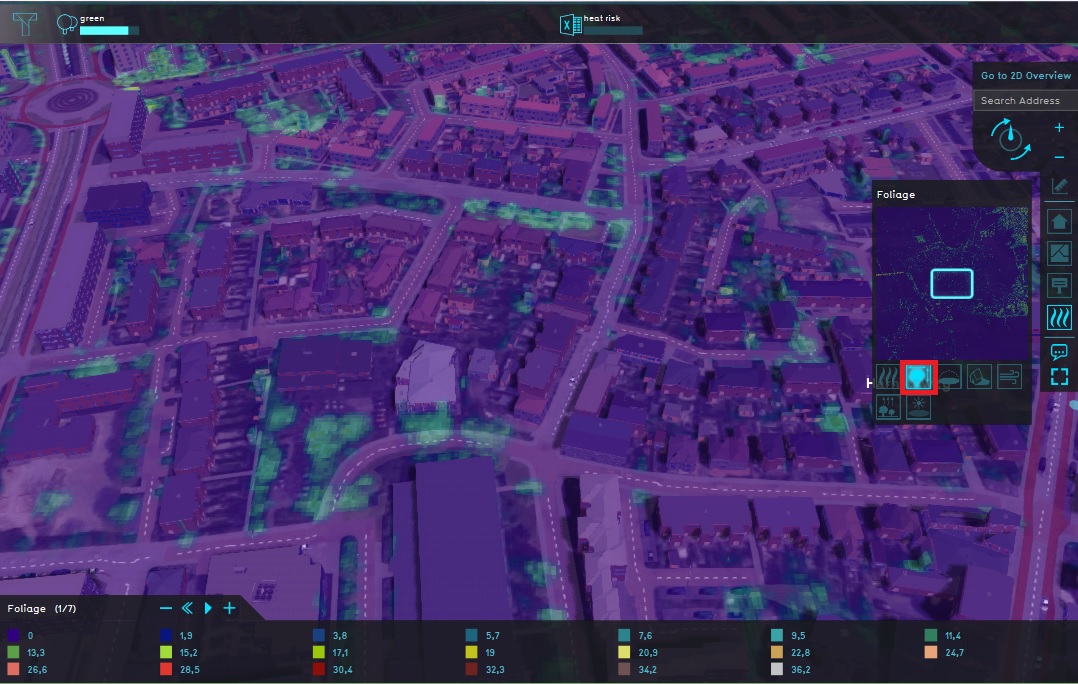Click the Foliage minimap thumbnail

(x=951, y=283)
